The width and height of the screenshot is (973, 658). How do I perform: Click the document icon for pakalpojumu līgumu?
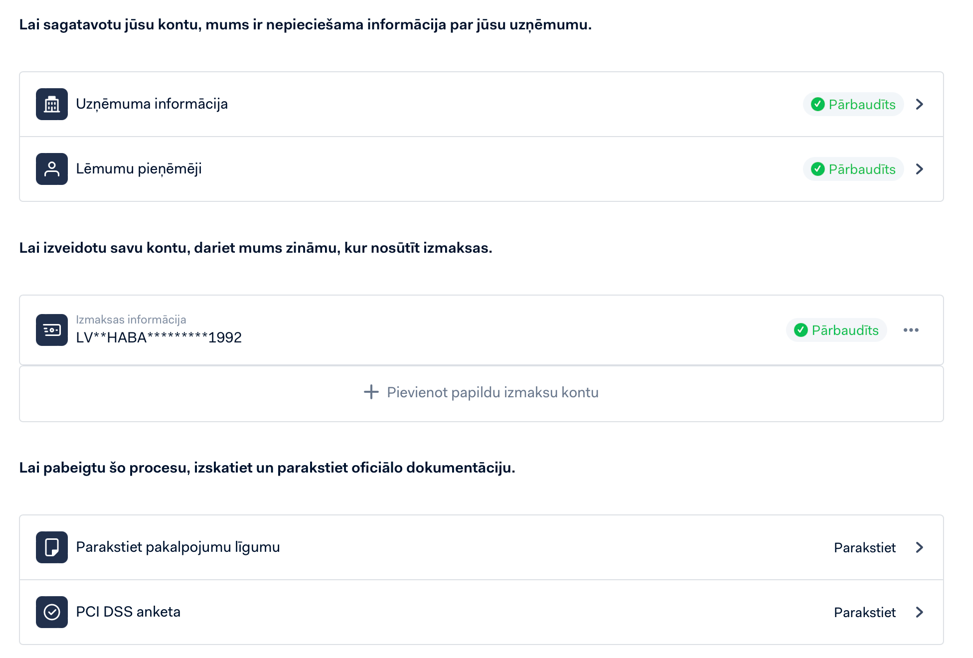click(52, 547)
